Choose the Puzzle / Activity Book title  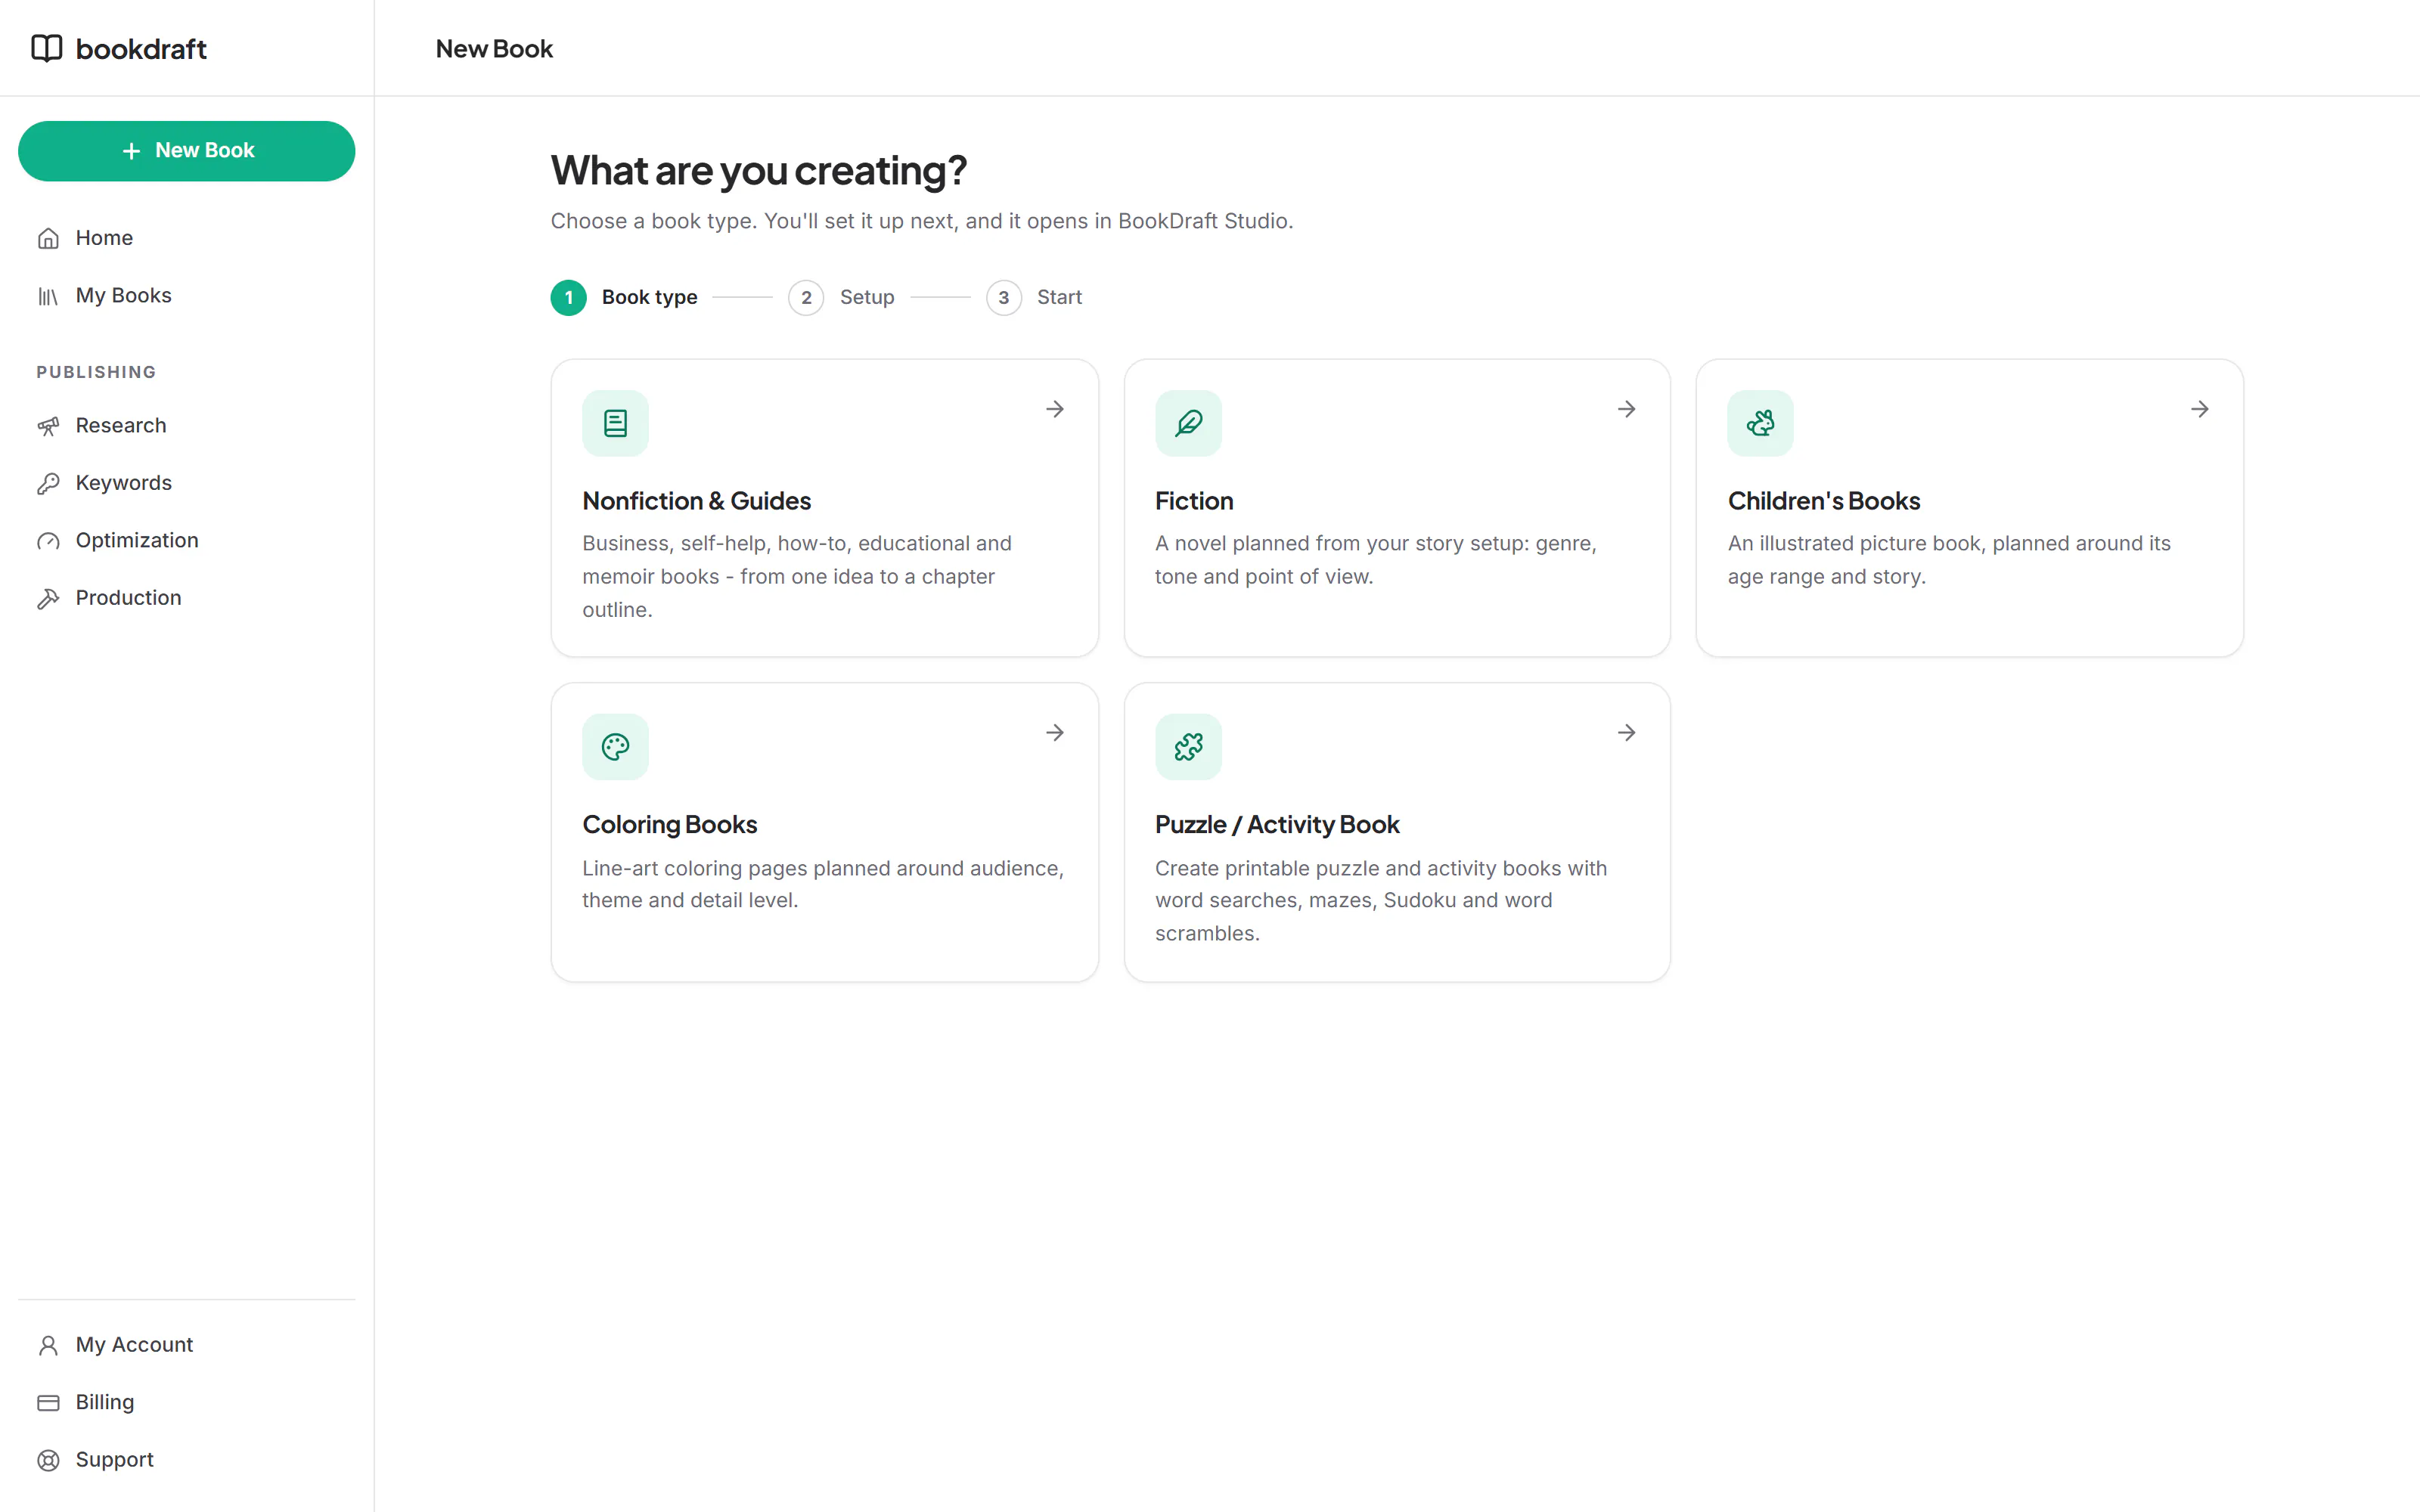coord(1277,825)
